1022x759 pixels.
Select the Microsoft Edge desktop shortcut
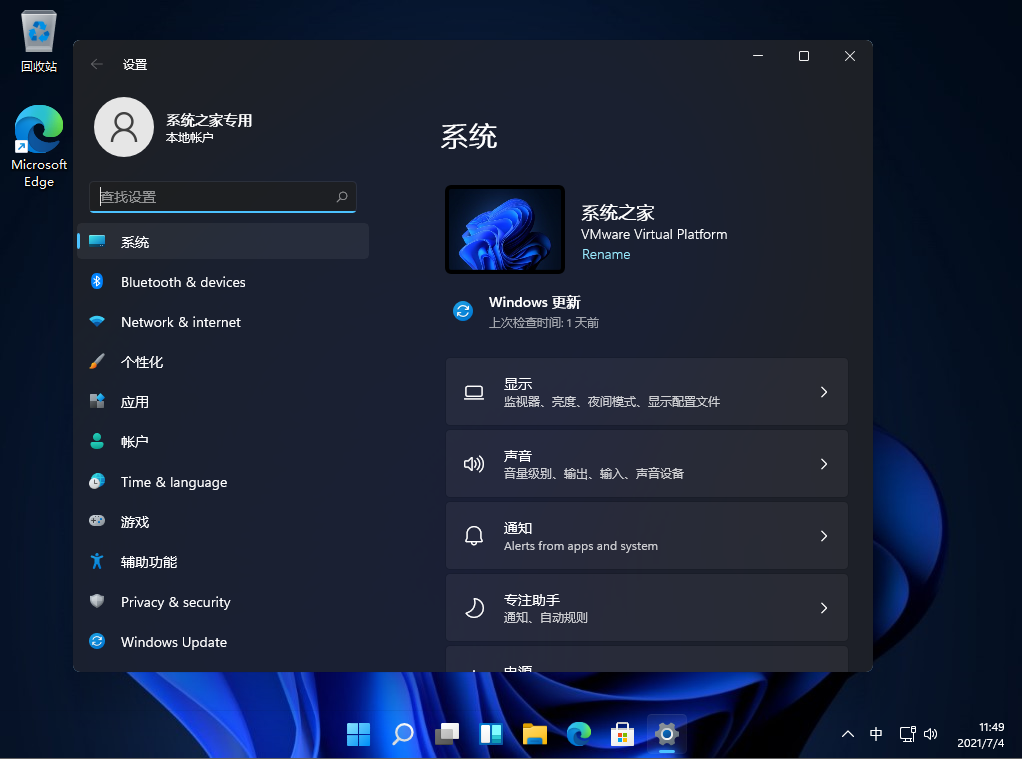pos(39,147)
